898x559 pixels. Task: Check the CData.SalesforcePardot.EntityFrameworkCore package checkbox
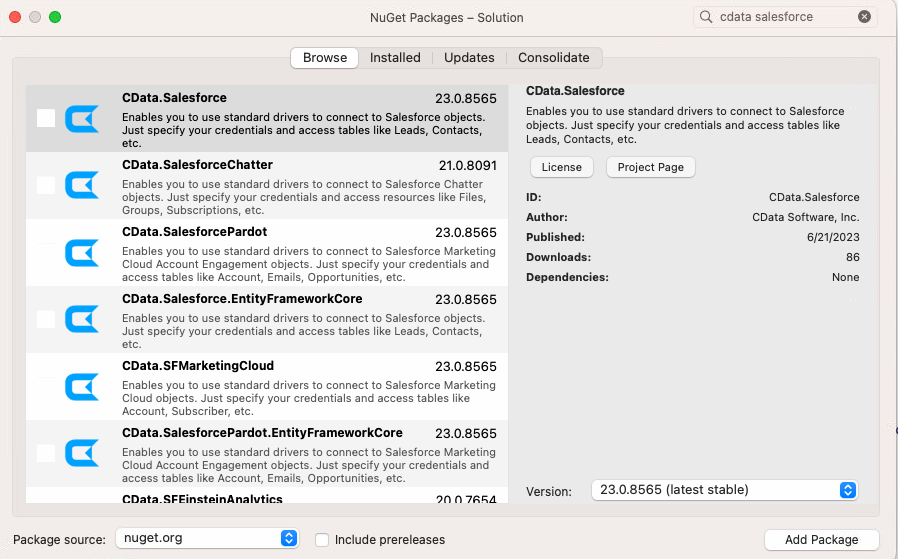(46, 453)
